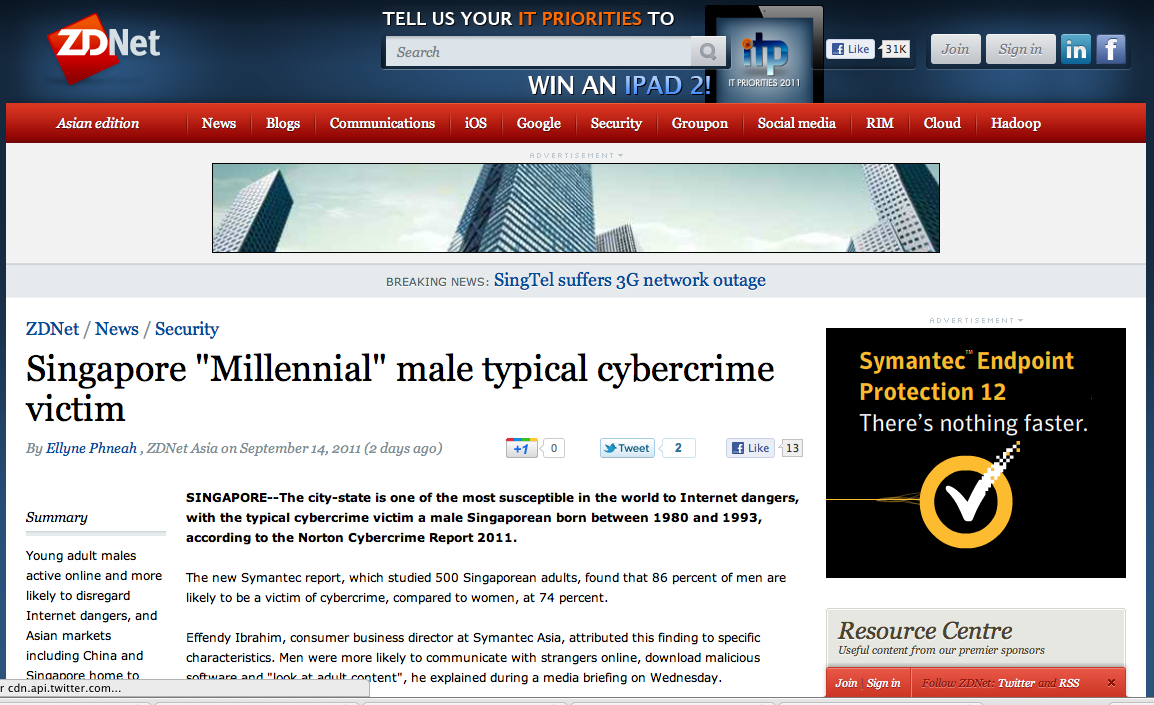Open the Security menu item

[616, 123]
